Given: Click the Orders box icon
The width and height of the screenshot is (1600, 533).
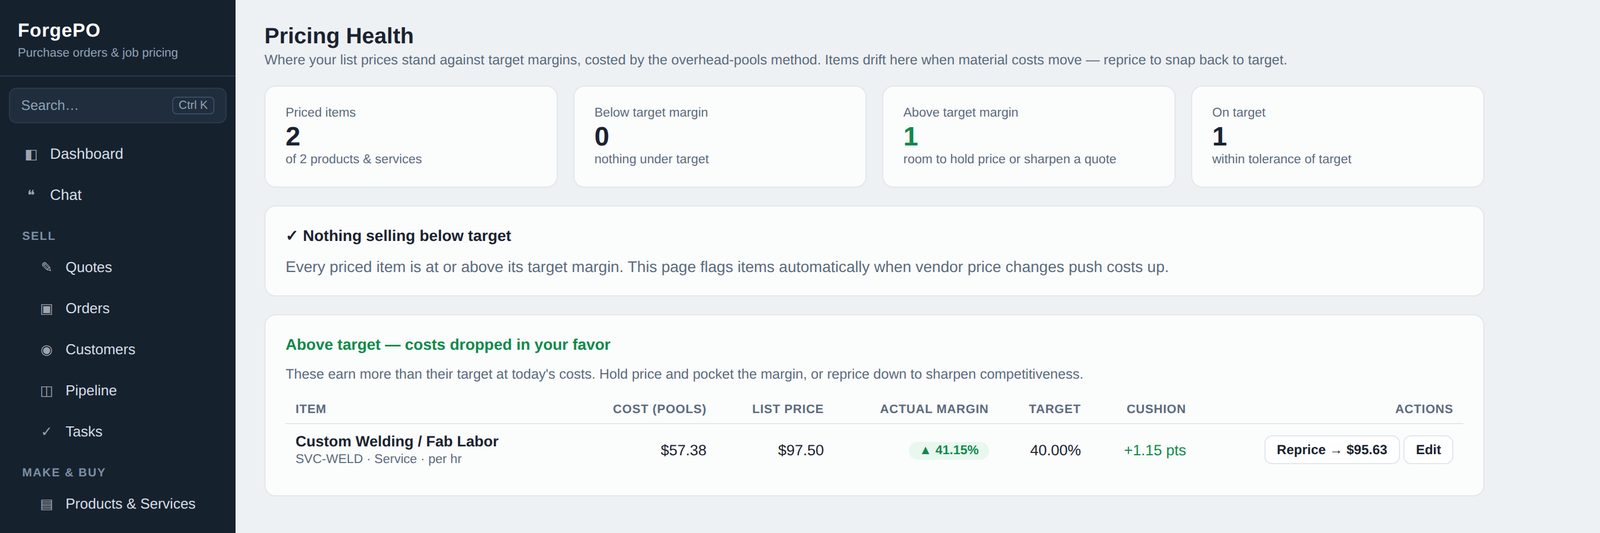Looking at the screenshot, I should click(x=46, y=308).
